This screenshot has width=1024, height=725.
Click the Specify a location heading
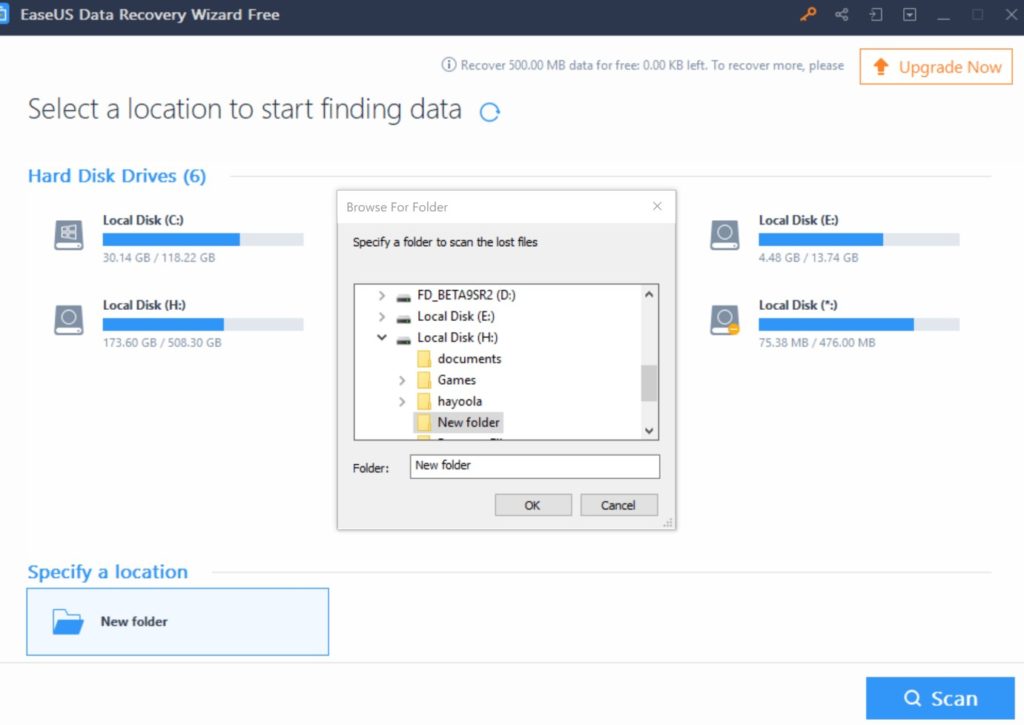pos(108,572)
